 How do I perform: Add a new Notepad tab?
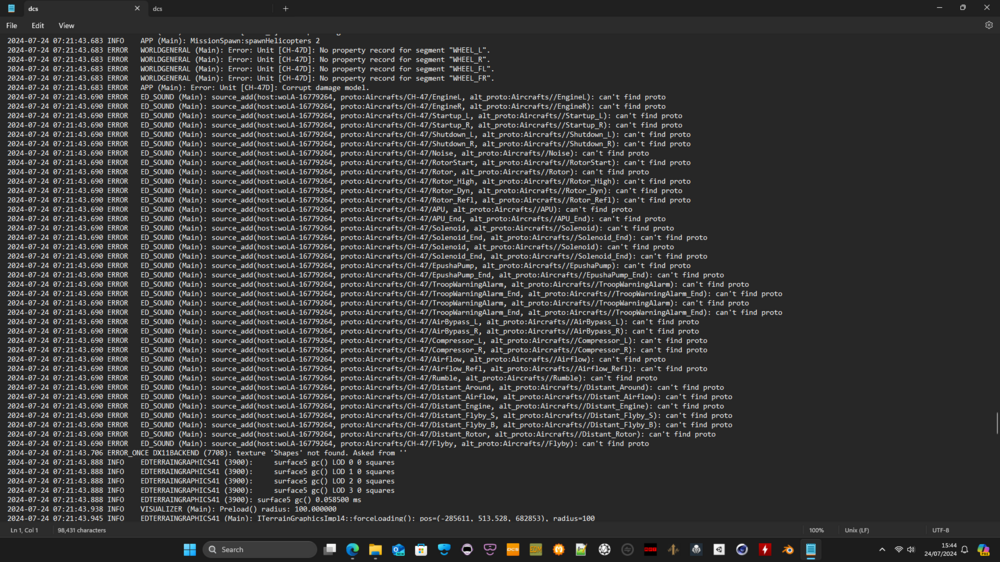tap(285, 9)
